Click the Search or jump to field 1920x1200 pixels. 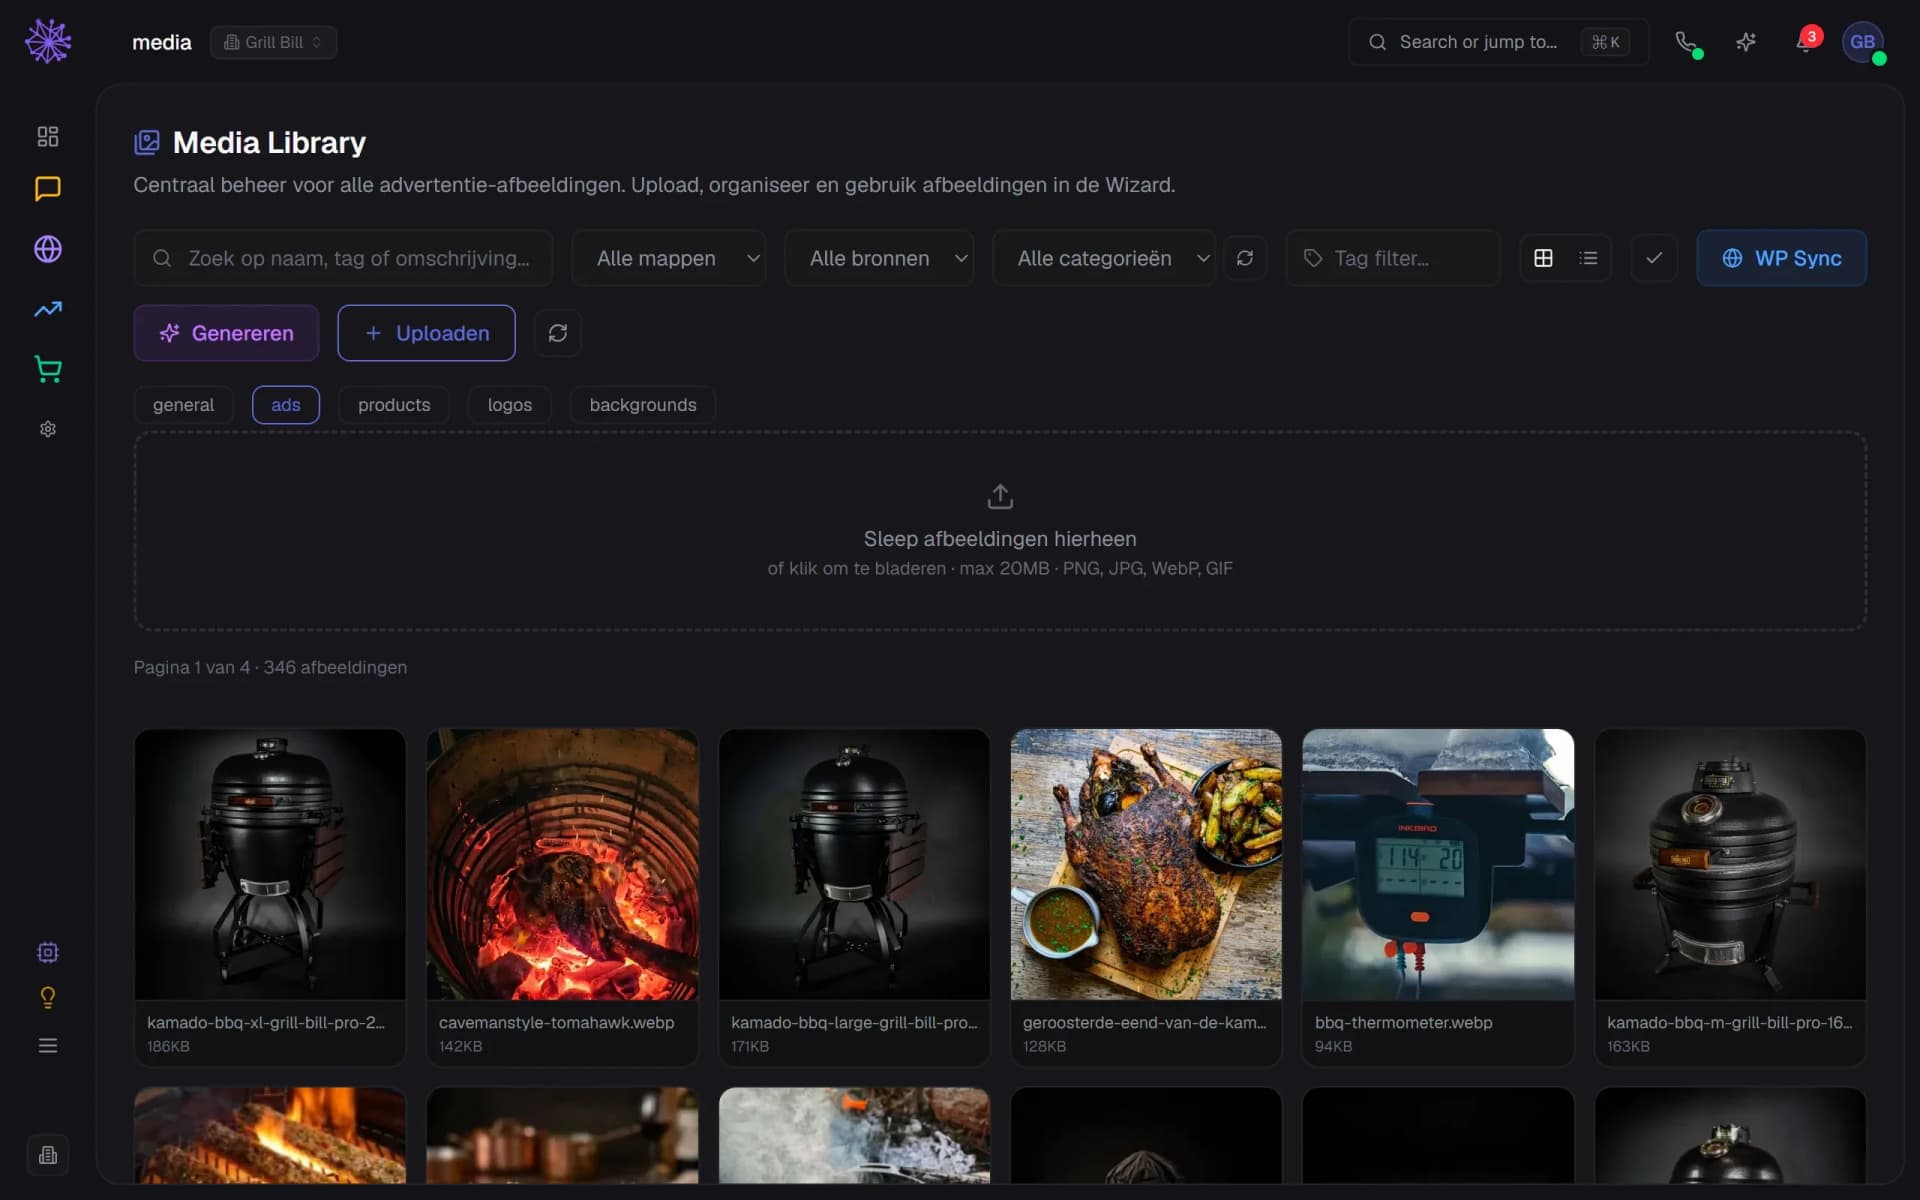pyautogui.click(x=1498, y=42)
